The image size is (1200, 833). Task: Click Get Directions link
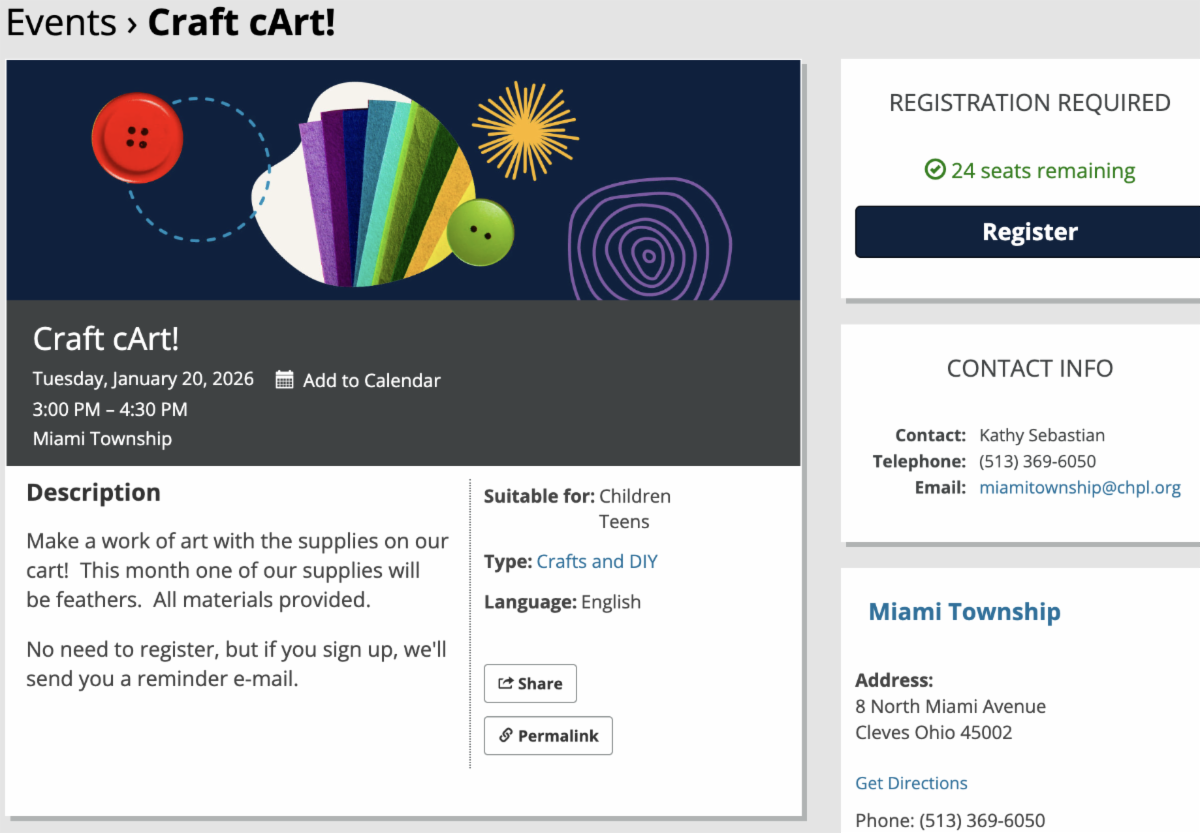point(911,783)
